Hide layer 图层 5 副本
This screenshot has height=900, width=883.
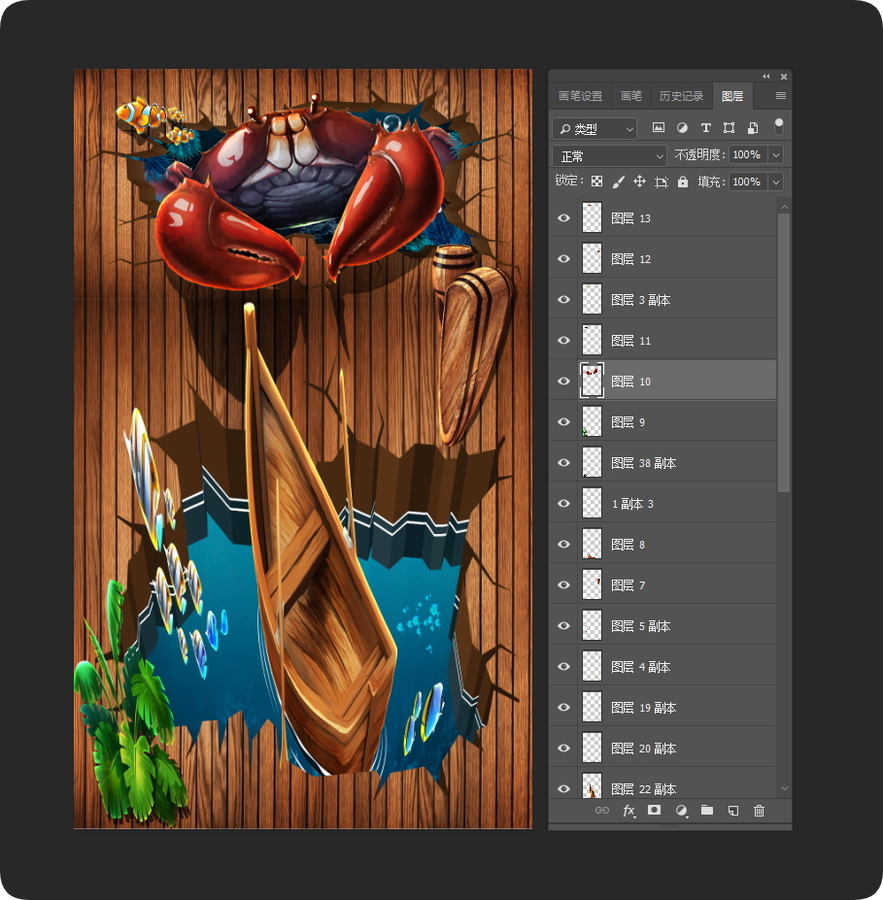(x=564, y=626)
